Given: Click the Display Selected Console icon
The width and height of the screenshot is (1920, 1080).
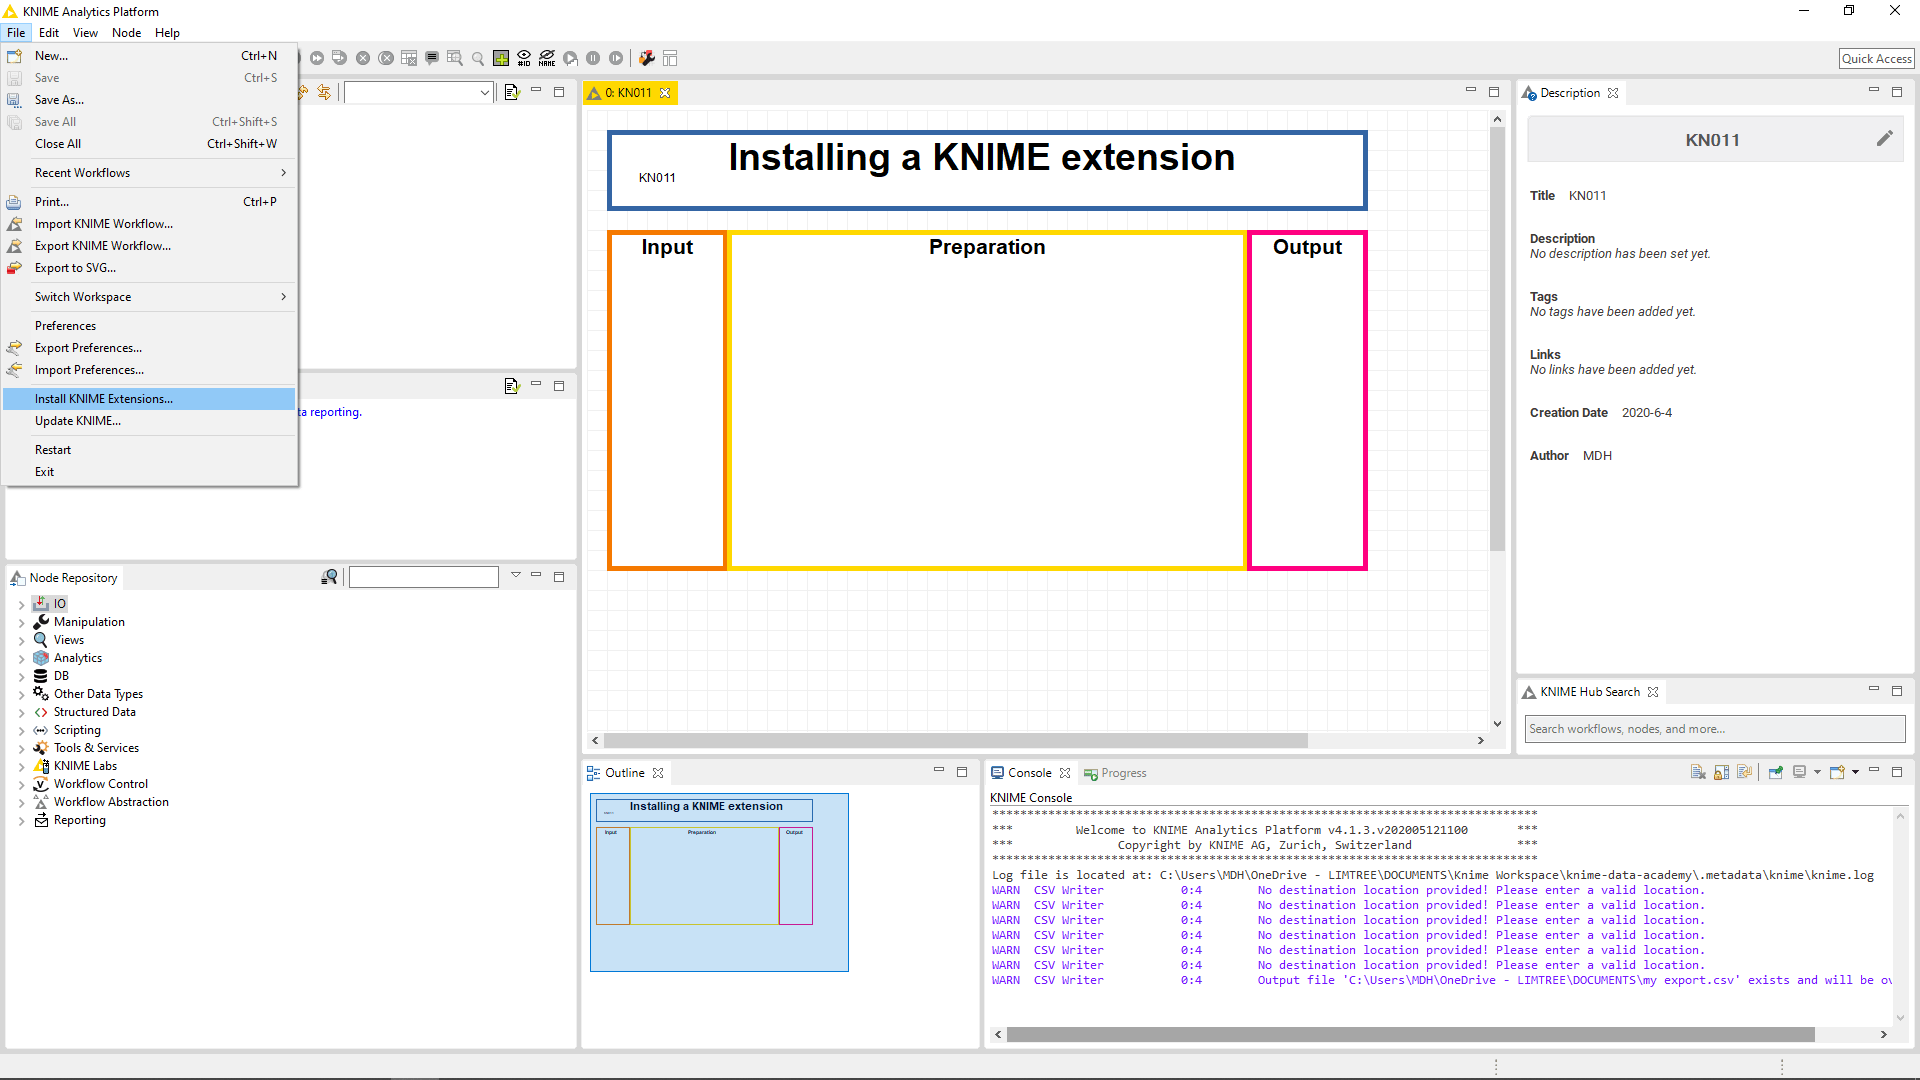Looking at the screenshot, I should pyautogui.click(x=1799, y=772).
